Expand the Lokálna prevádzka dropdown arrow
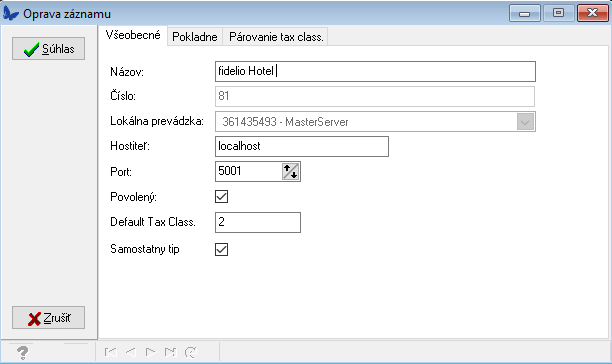This screenshot has width=612, height=364. point(525,122)
